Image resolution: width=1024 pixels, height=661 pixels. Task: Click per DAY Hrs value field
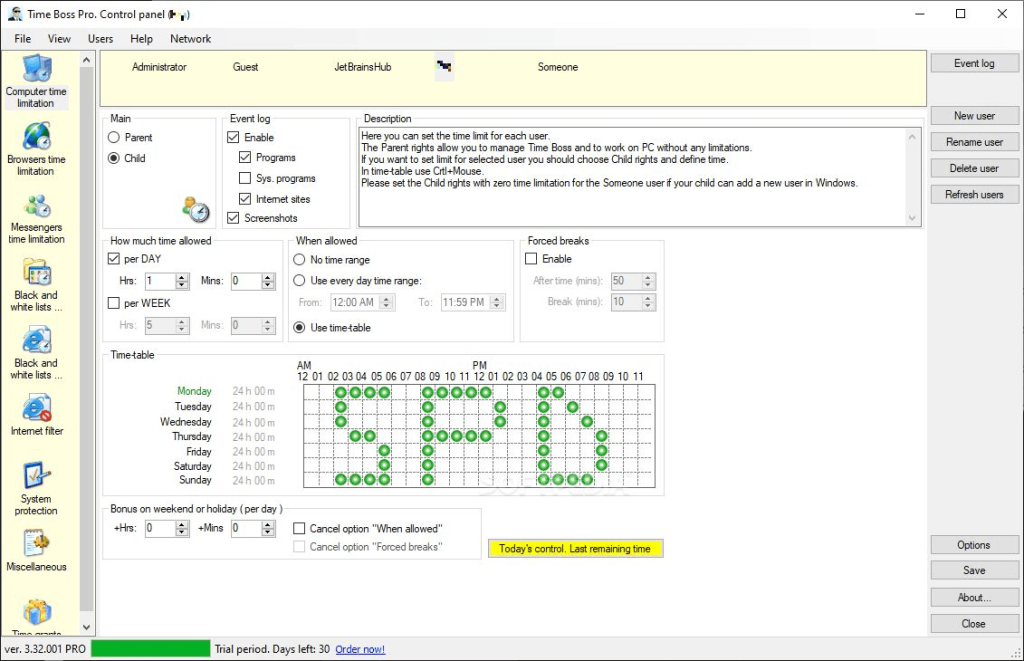tap(160, 281)
